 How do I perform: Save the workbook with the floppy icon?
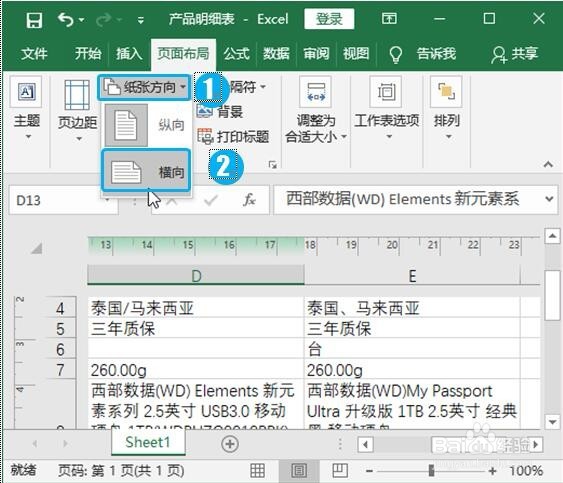click(x=34, y=20)
